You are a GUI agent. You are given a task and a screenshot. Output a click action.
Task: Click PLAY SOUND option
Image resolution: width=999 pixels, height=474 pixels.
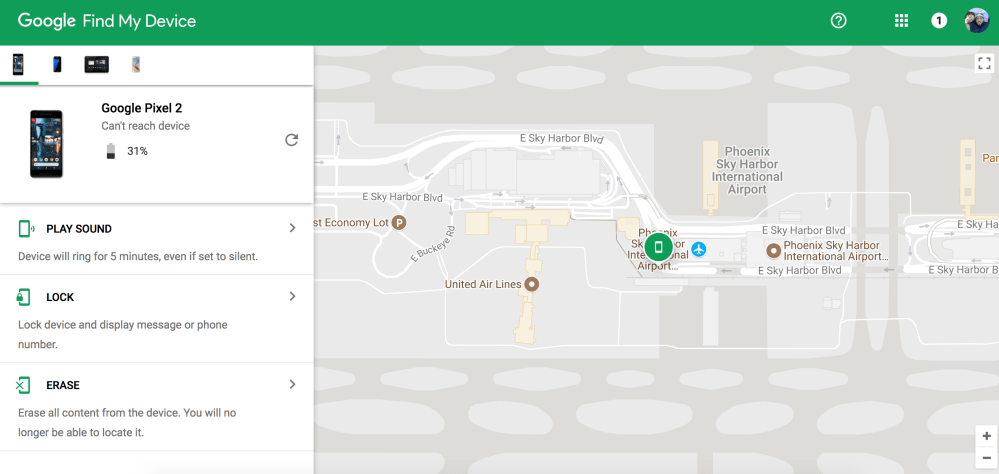pos(79,229)
